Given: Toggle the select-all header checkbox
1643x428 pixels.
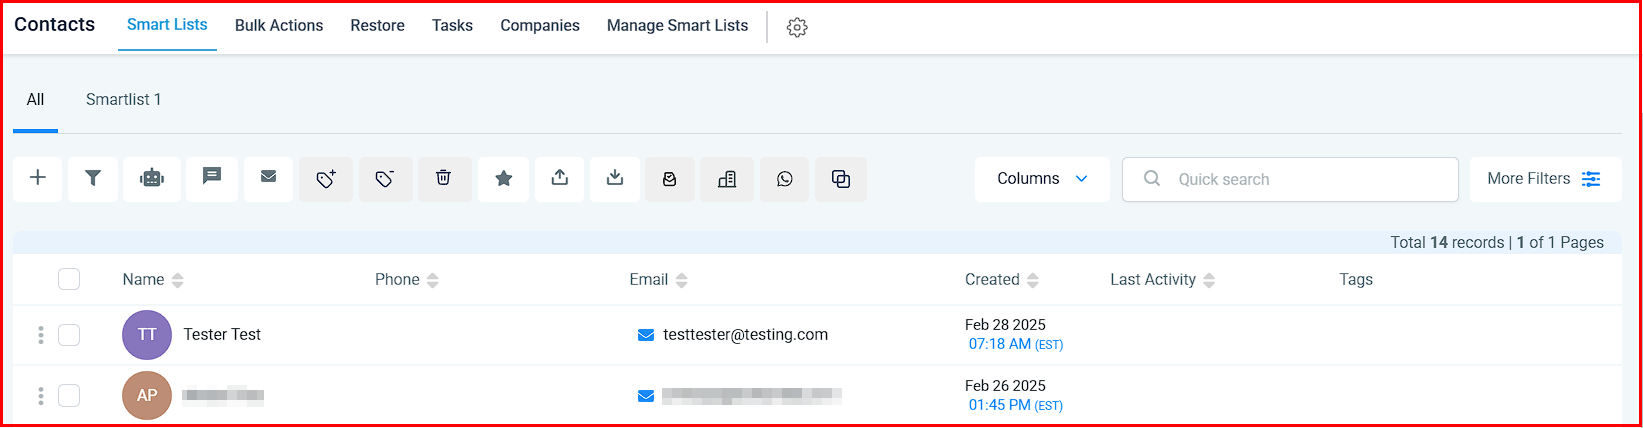Looking at the screenshot, I should [69, 280].
